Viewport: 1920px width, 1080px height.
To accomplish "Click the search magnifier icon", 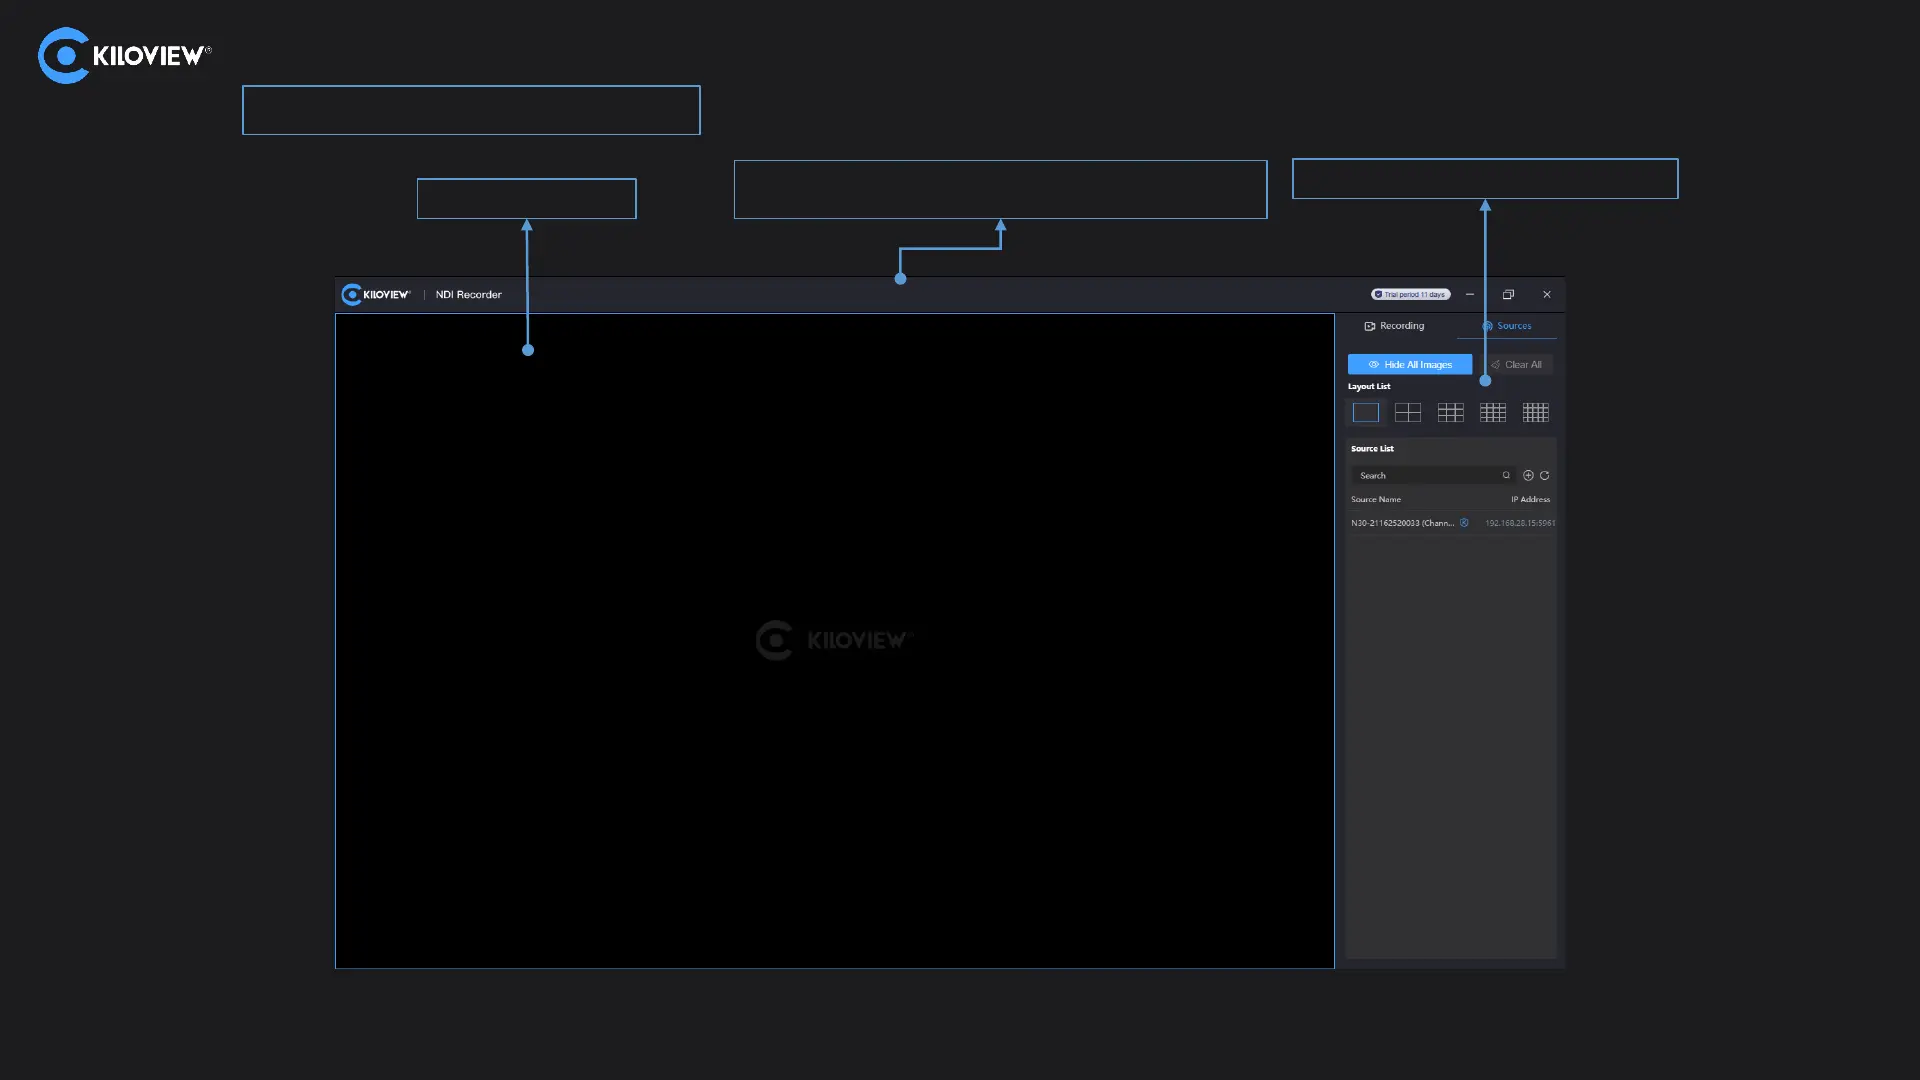I will pos(1506,476).
